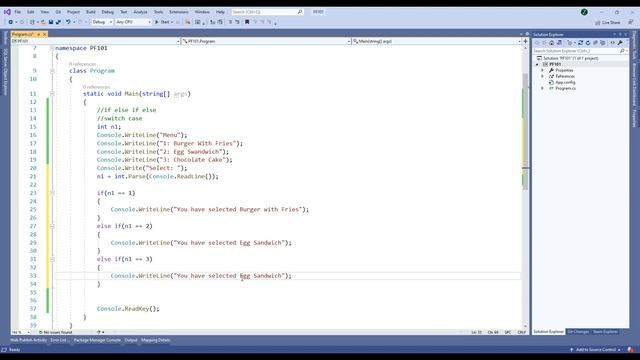Pin the Program.cs tab
The width and height of the screenshot is (640, 360).
tap(39, 35)
